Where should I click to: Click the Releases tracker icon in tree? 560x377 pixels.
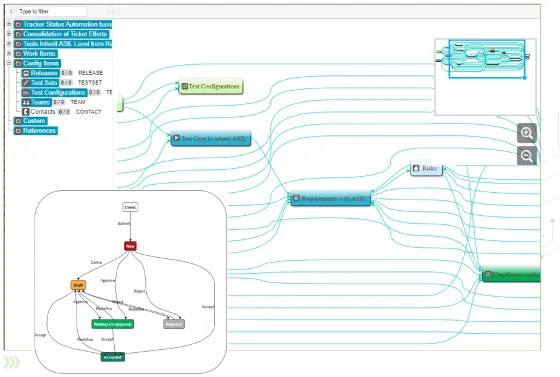click(x=26, y=73)
